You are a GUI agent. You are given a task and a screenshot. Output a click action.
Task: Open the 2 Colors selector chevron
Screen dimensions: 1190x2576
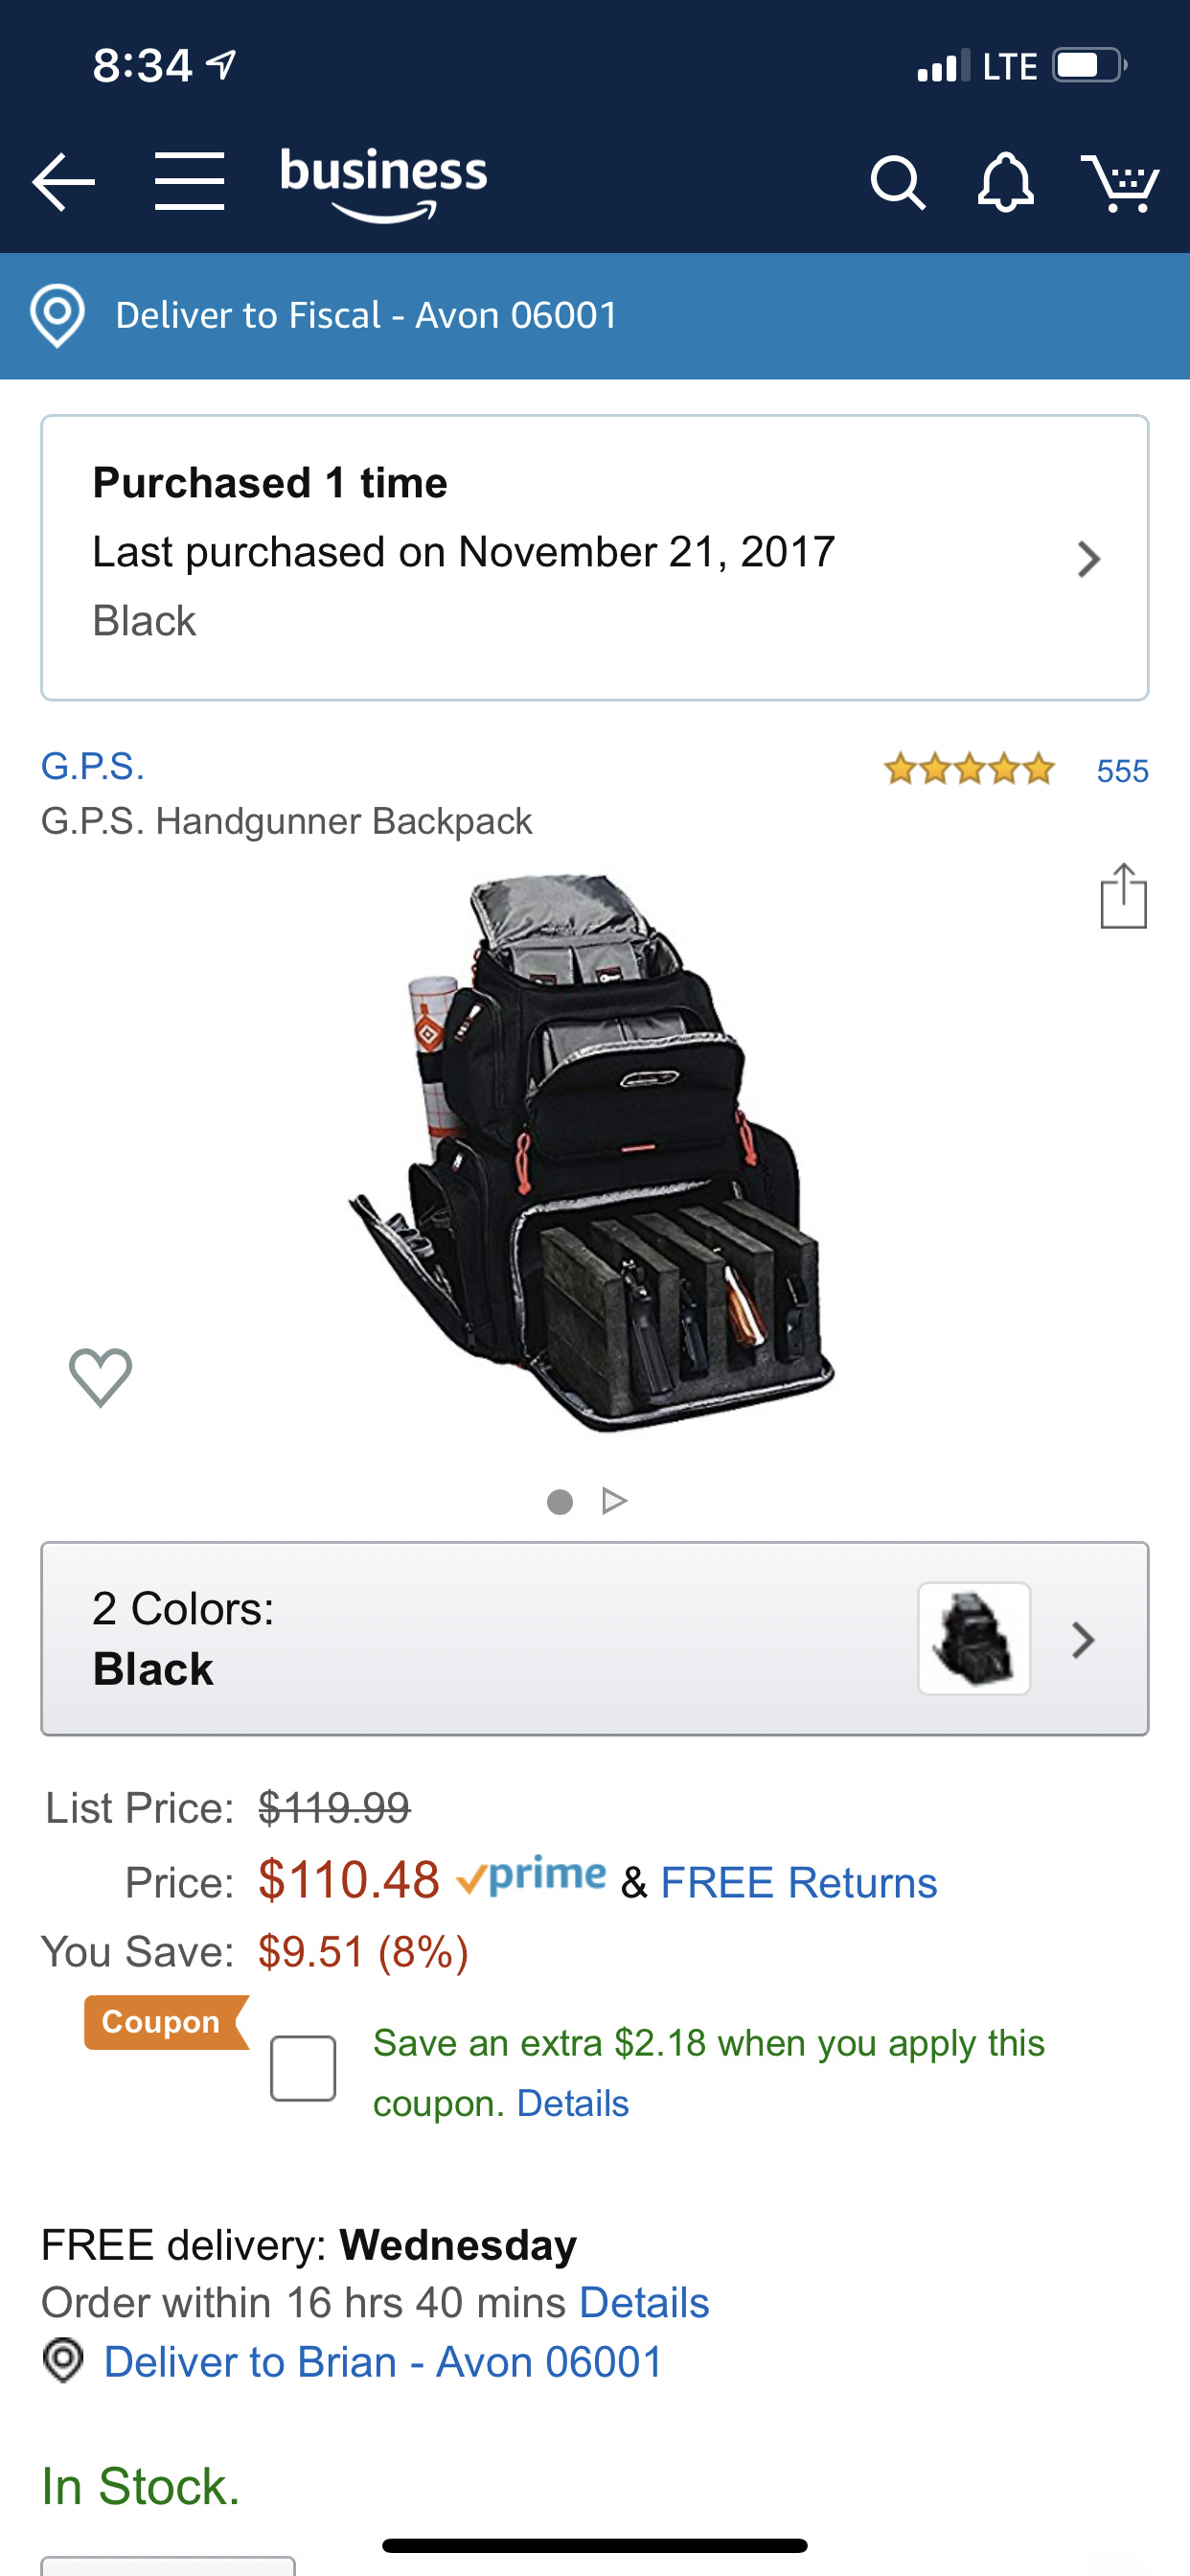[1083, 1640]
